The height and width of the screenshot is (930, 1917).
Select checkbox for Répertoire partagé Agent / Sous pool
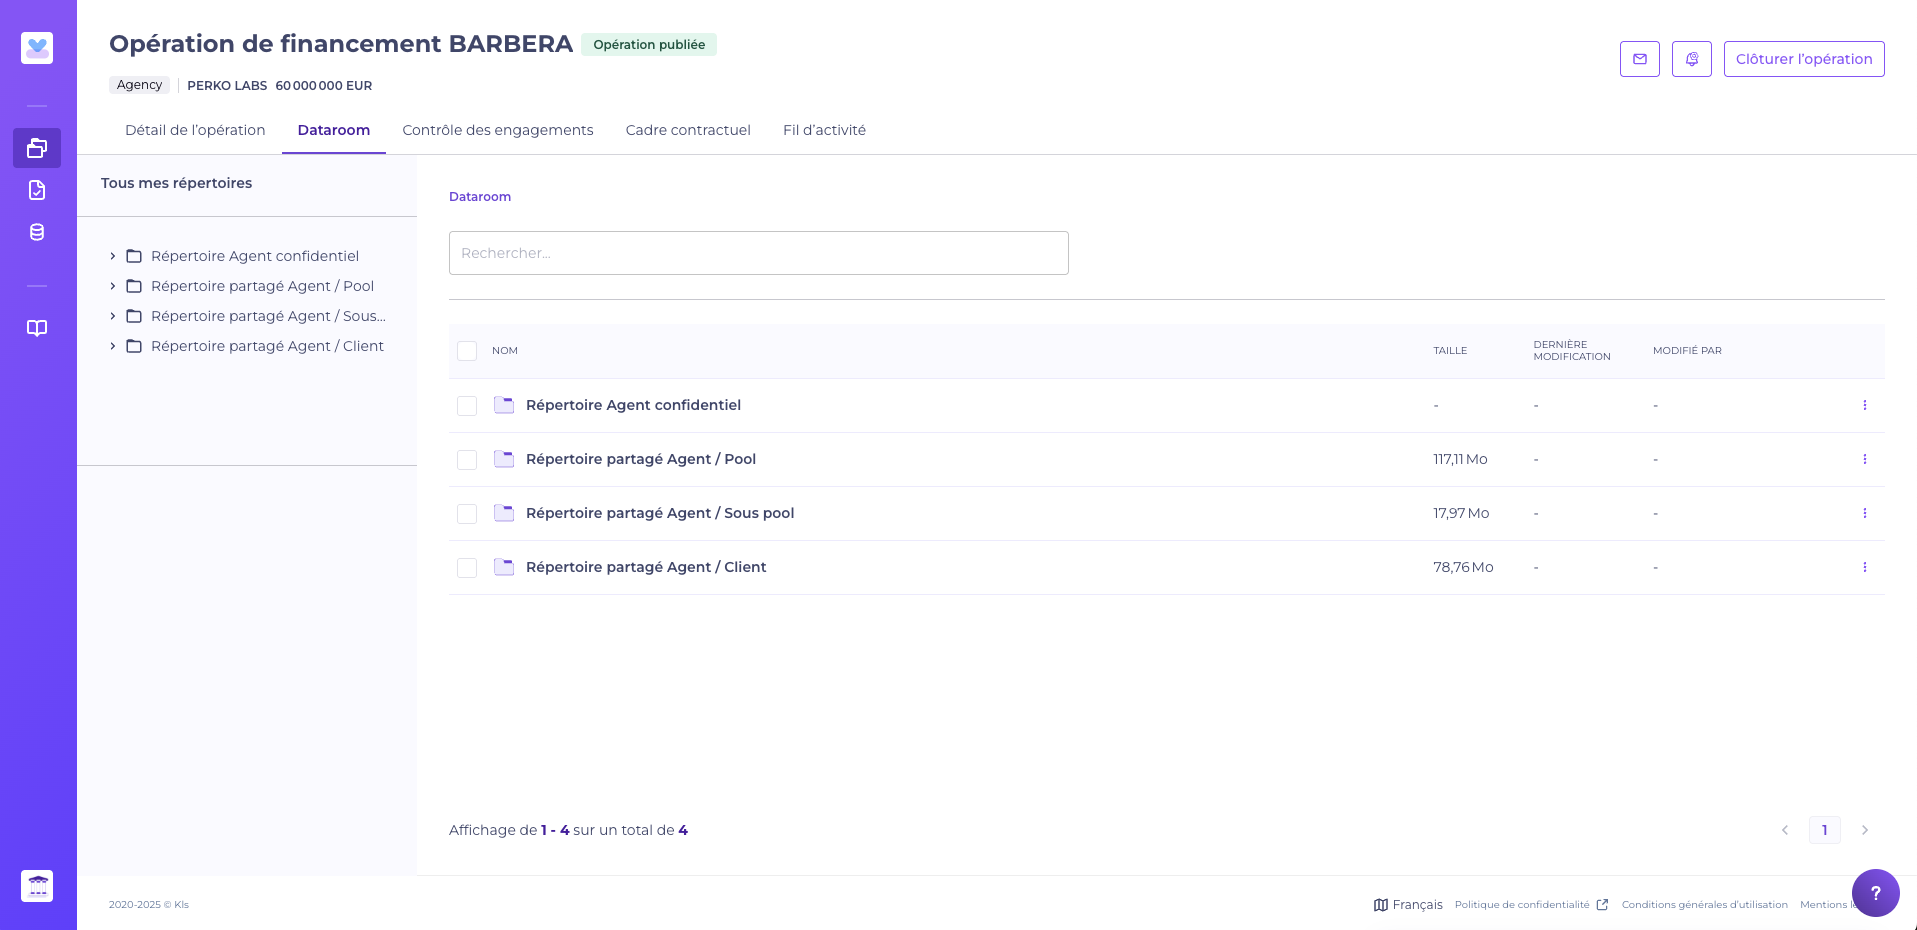pyautogui.click(x=467, y=514)
